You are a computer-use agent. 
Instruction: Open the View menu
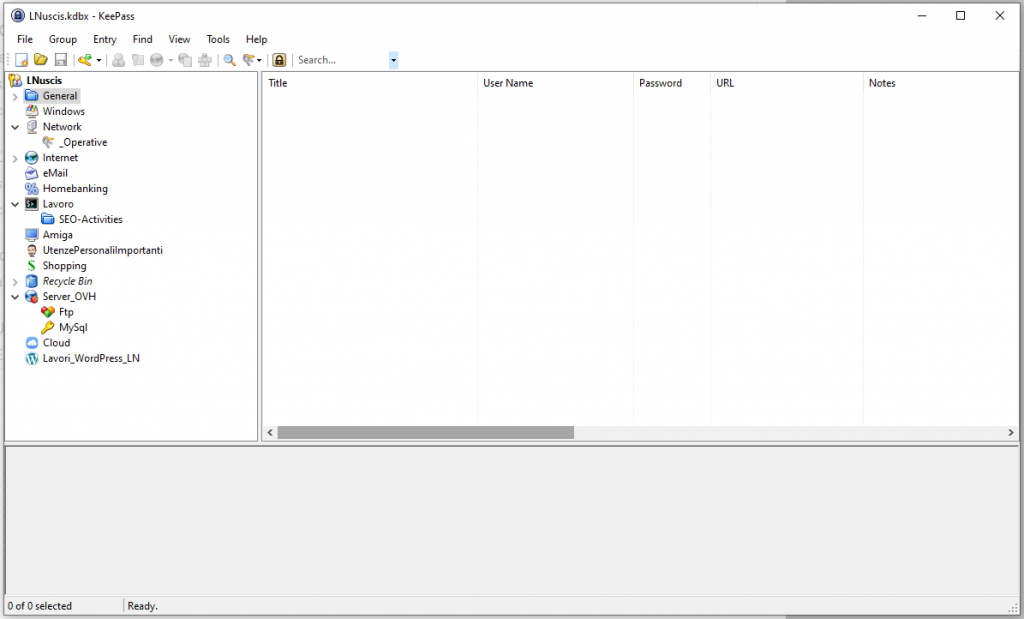(179, 39)
